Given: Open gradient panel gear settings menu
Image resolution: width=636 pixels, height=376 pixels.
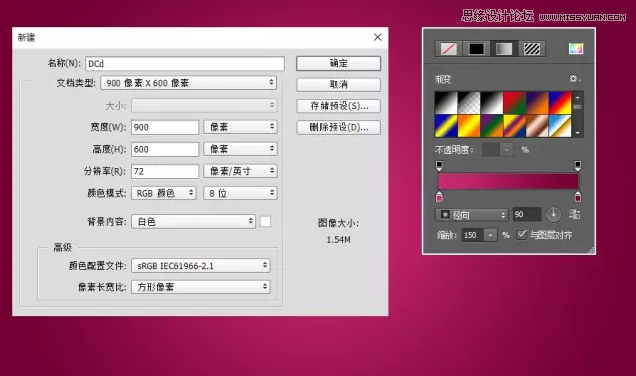Looking at the screenshot, I should 574,79.
